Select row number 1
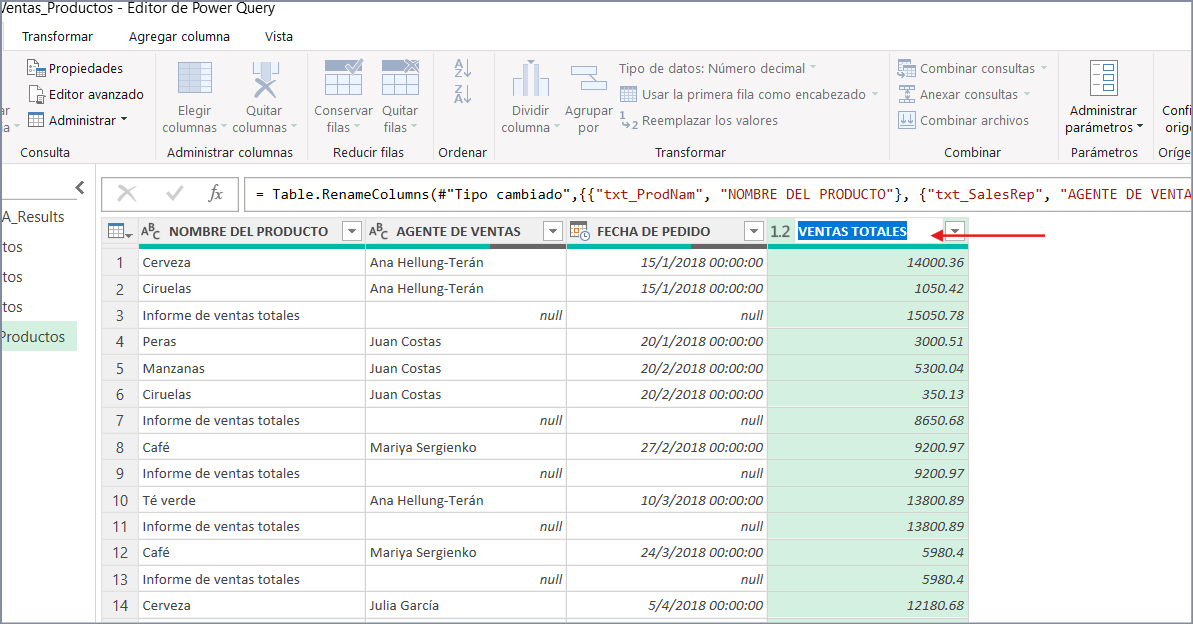The width and height of the screenshot is (1193, 624). [119, 263]
